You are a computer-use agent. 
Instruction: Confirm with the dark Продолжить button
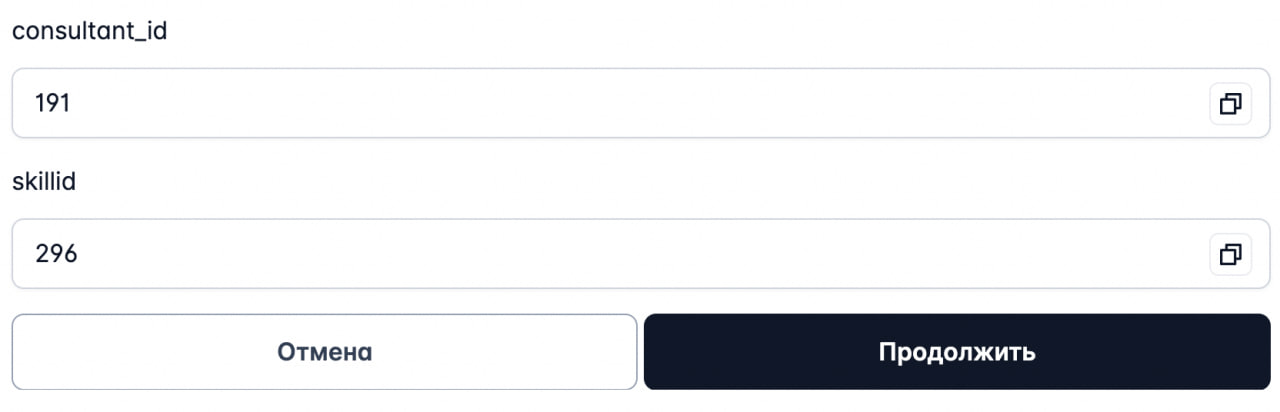(957, 352)
